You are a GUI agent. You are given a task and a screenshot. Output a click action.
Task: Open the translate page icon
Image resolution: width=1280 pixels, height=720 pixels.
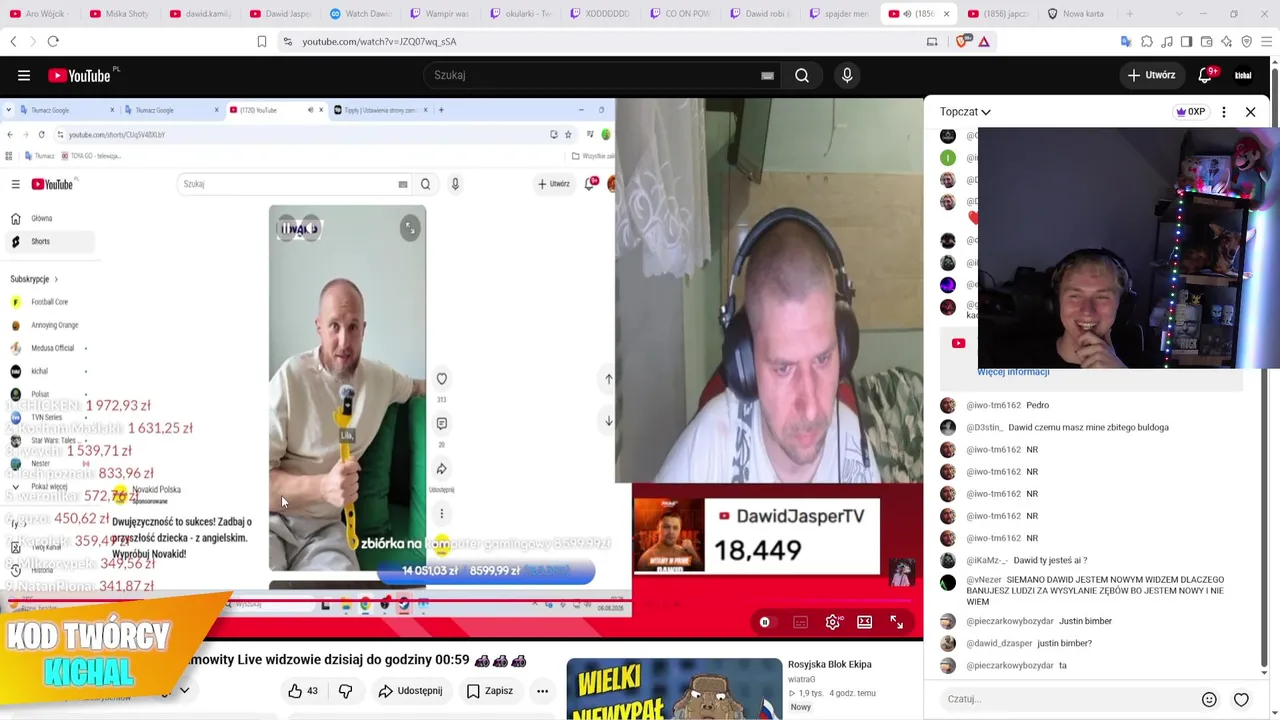click(1126, 41)
